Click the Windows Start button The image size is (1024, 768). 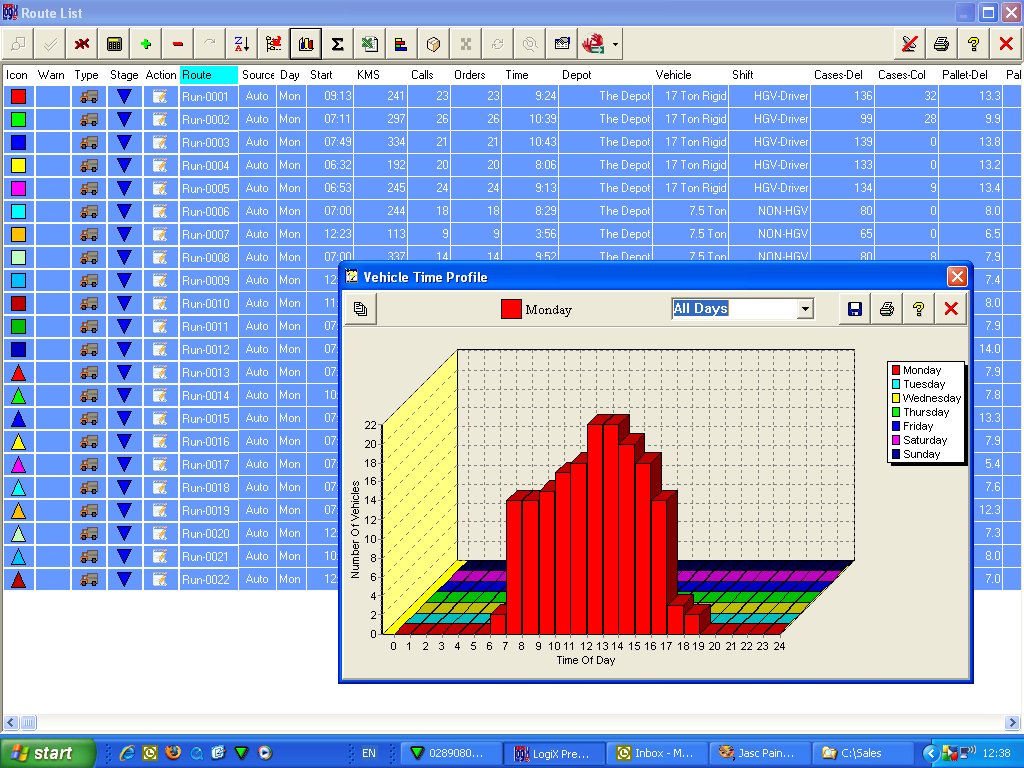[49, 753]
